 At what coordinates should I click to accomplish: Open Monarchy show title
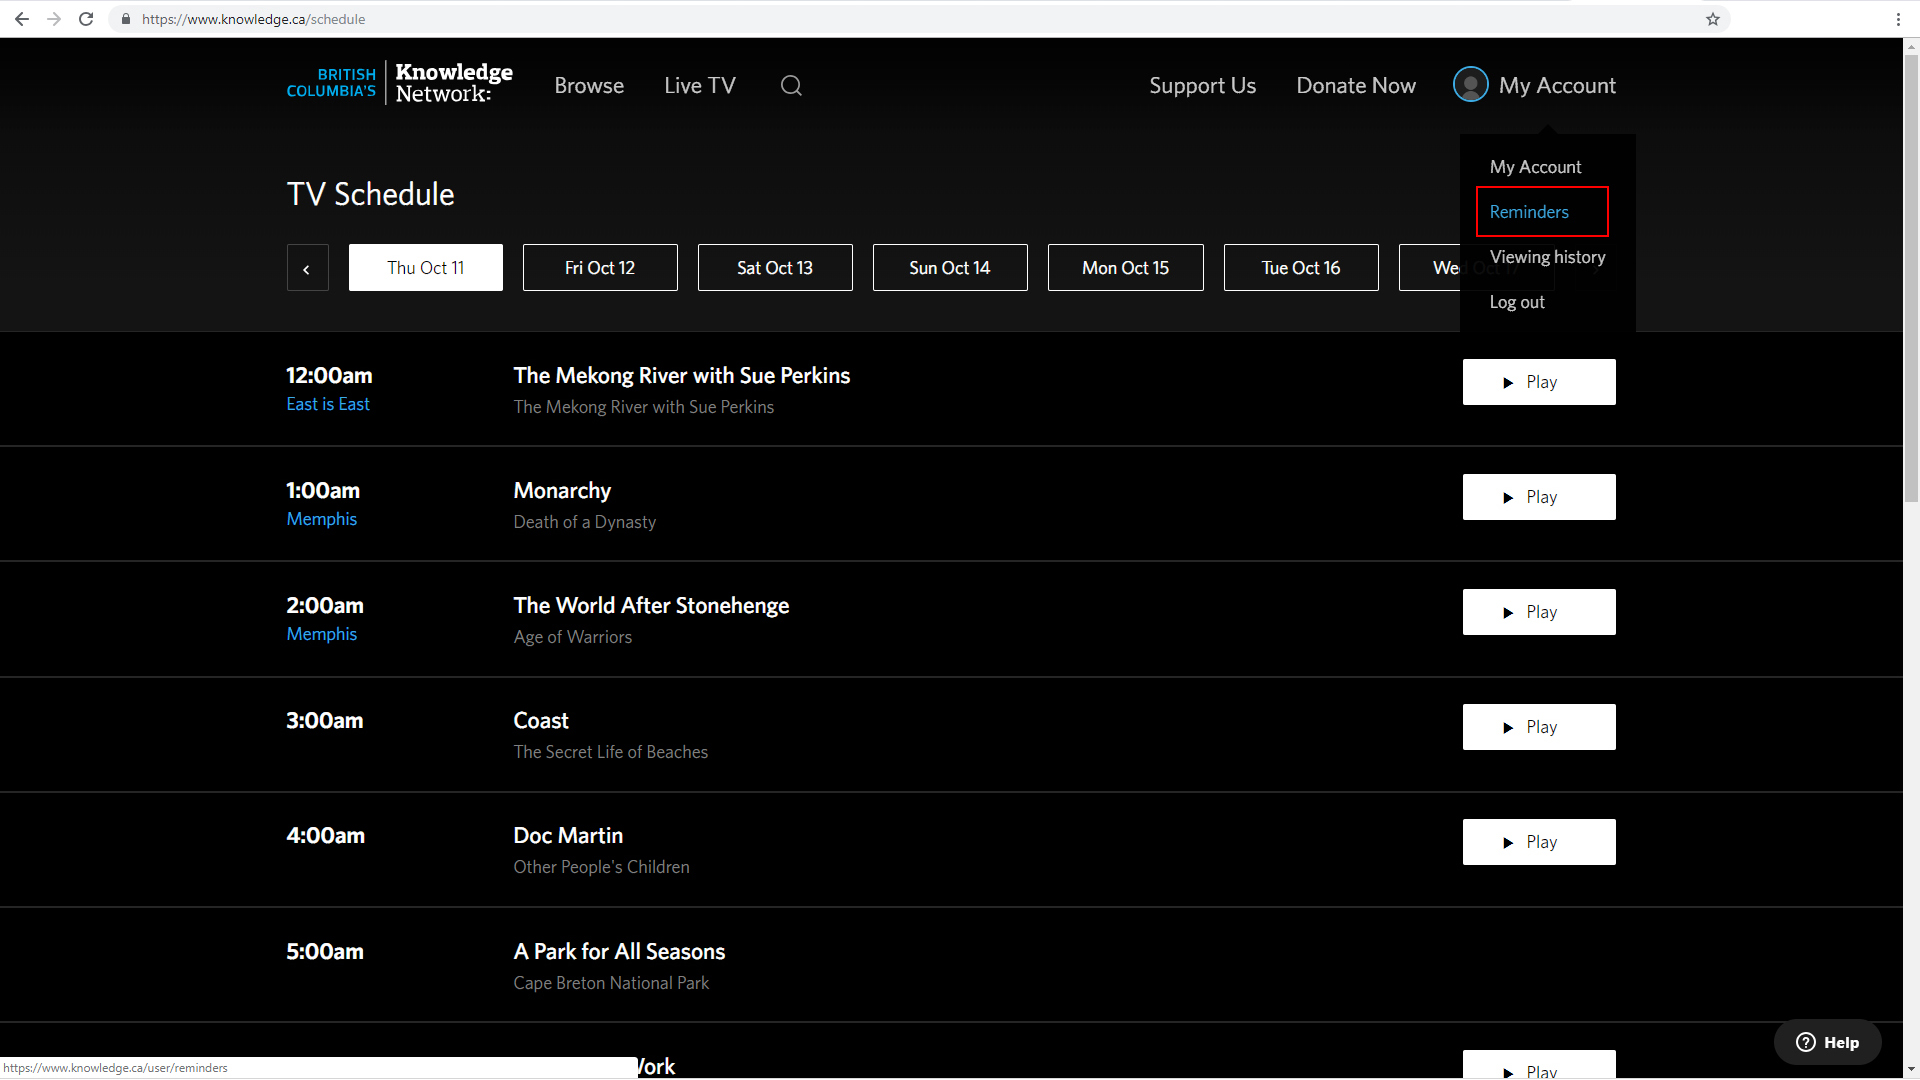pyautogui.click(x=562, y=491)
